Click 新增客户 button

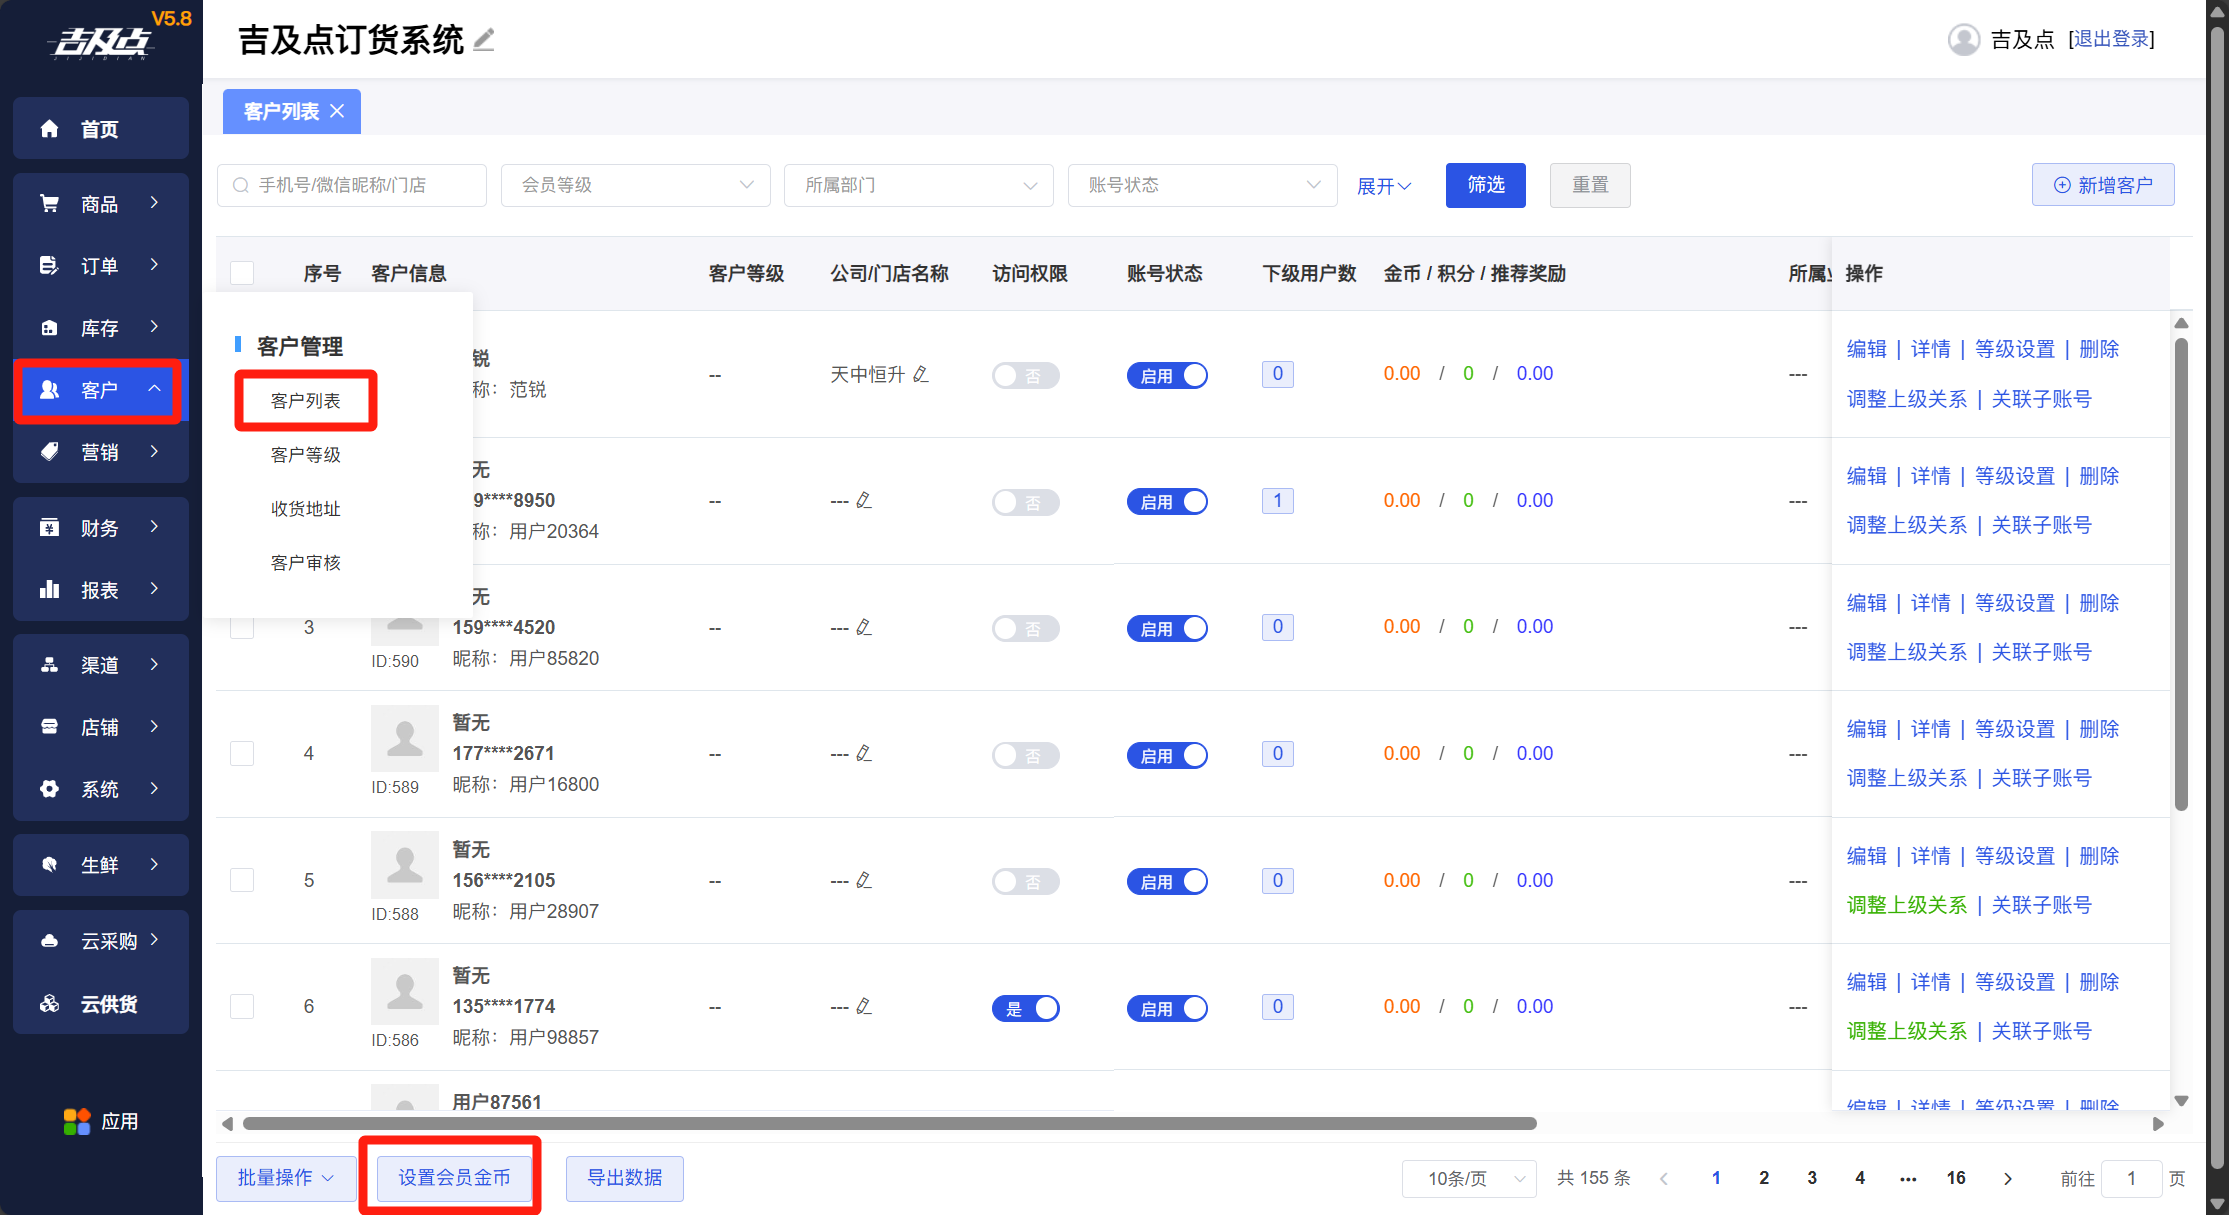(x=2103, y=185)
